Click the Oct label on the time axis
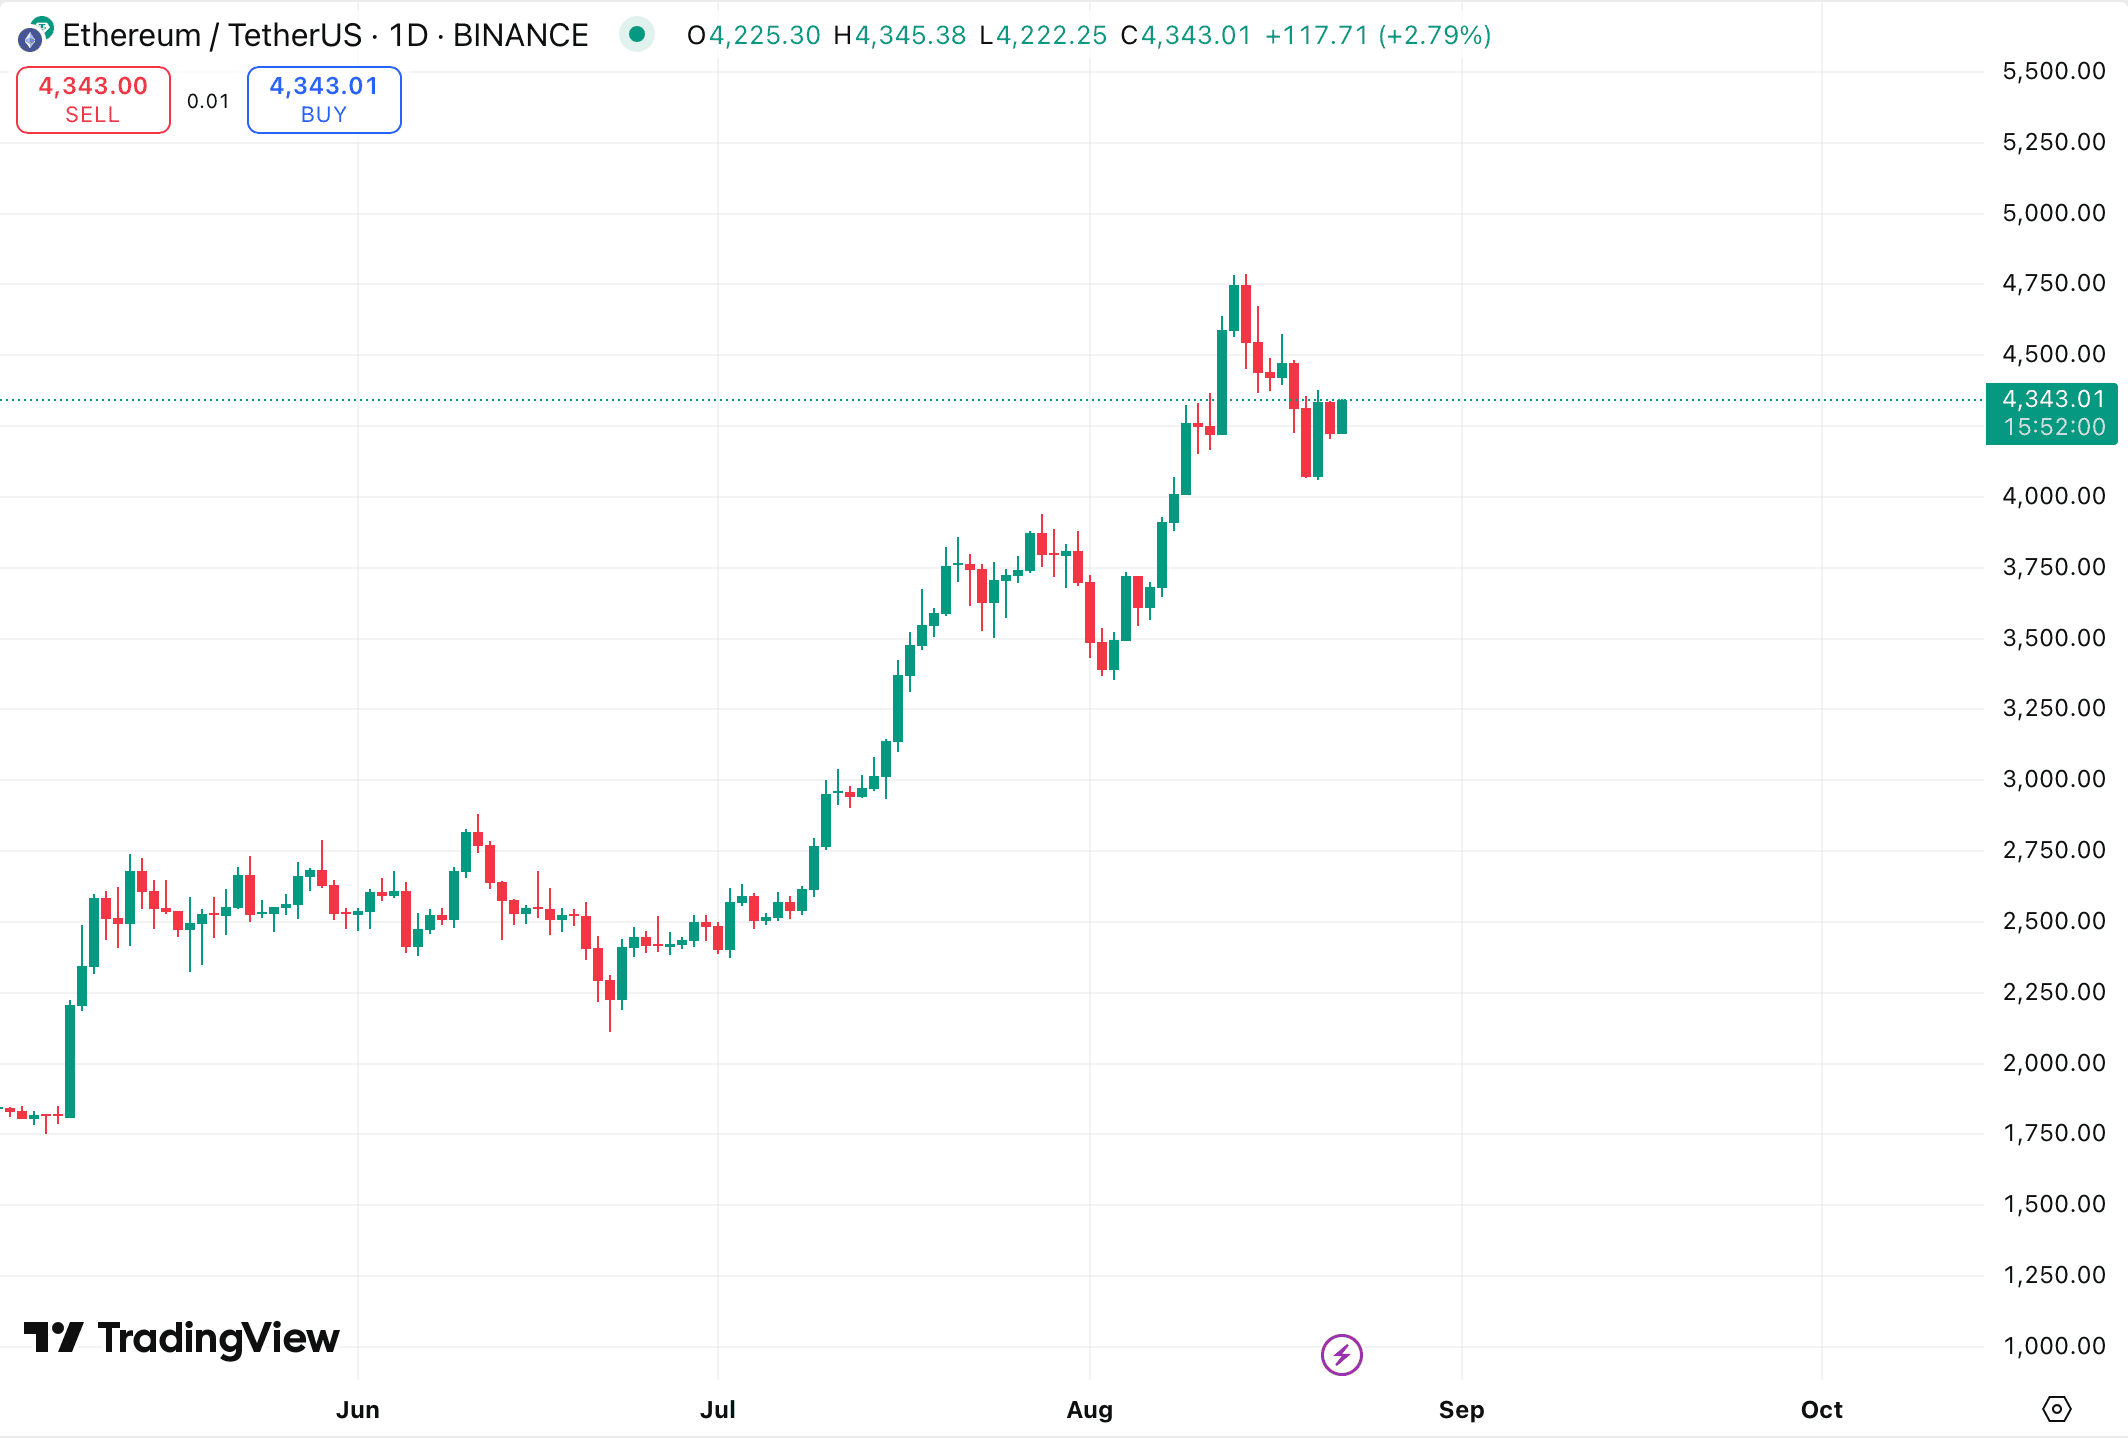This screenshot has width=2128, height=1444. pyautogui.click(x=1821, y=1410)
